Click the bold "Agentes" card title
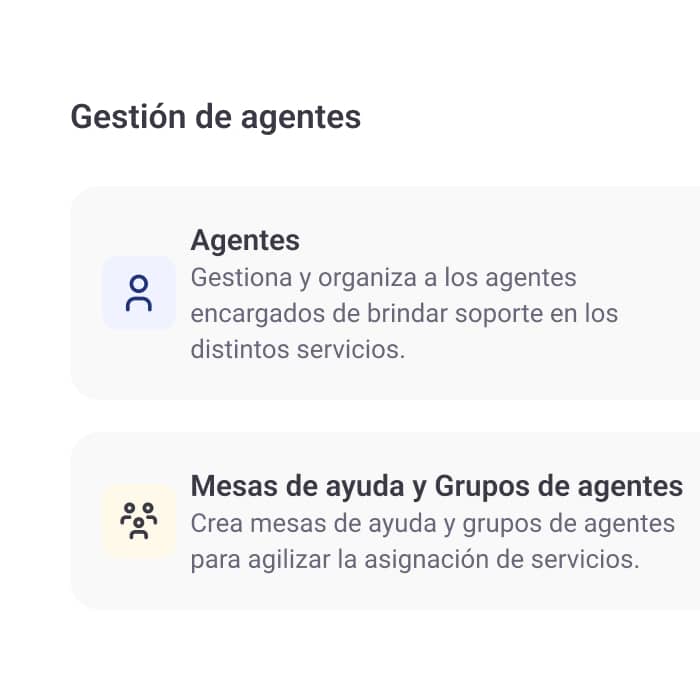 [245, 241]
